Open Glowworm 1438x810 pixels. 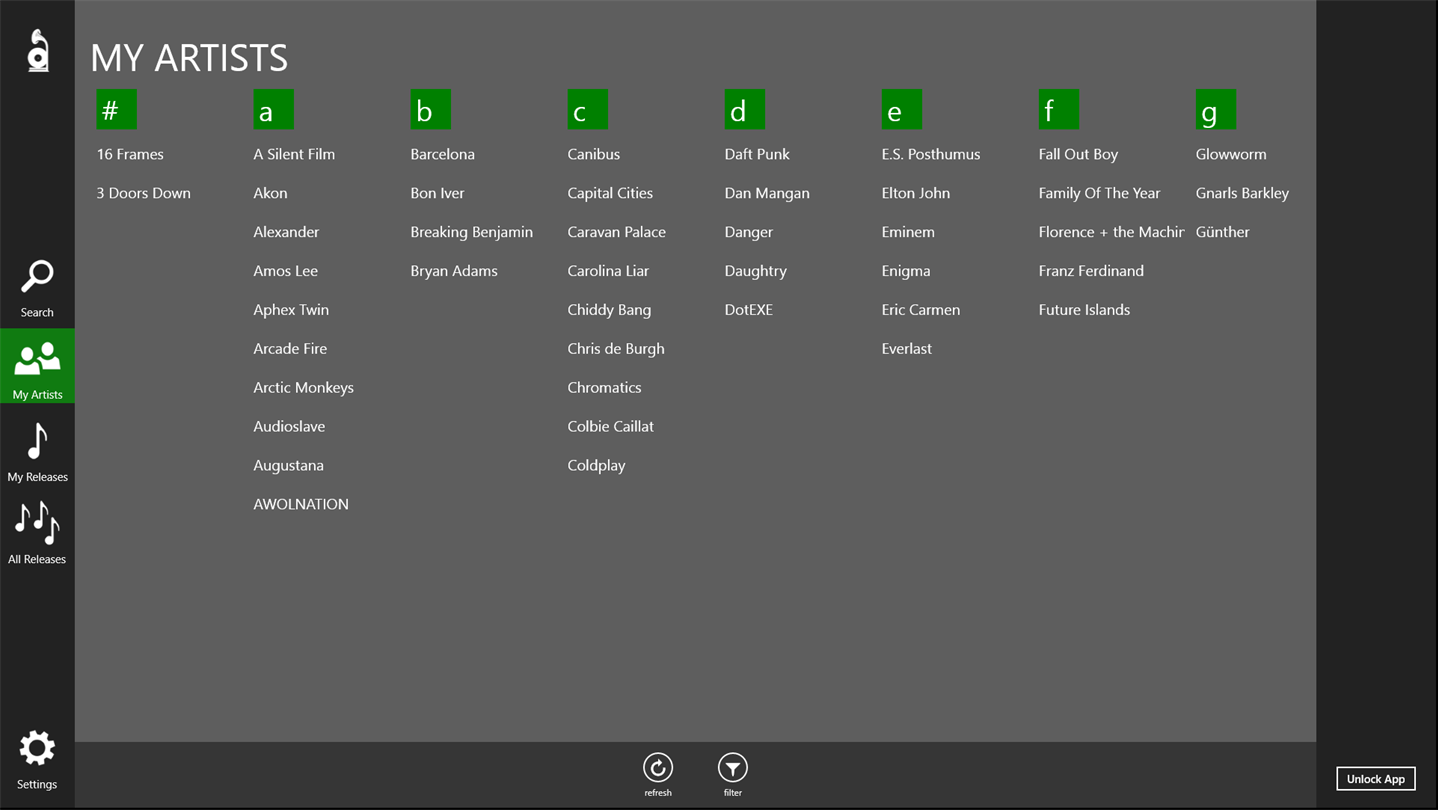click(x=1231, y=154)
